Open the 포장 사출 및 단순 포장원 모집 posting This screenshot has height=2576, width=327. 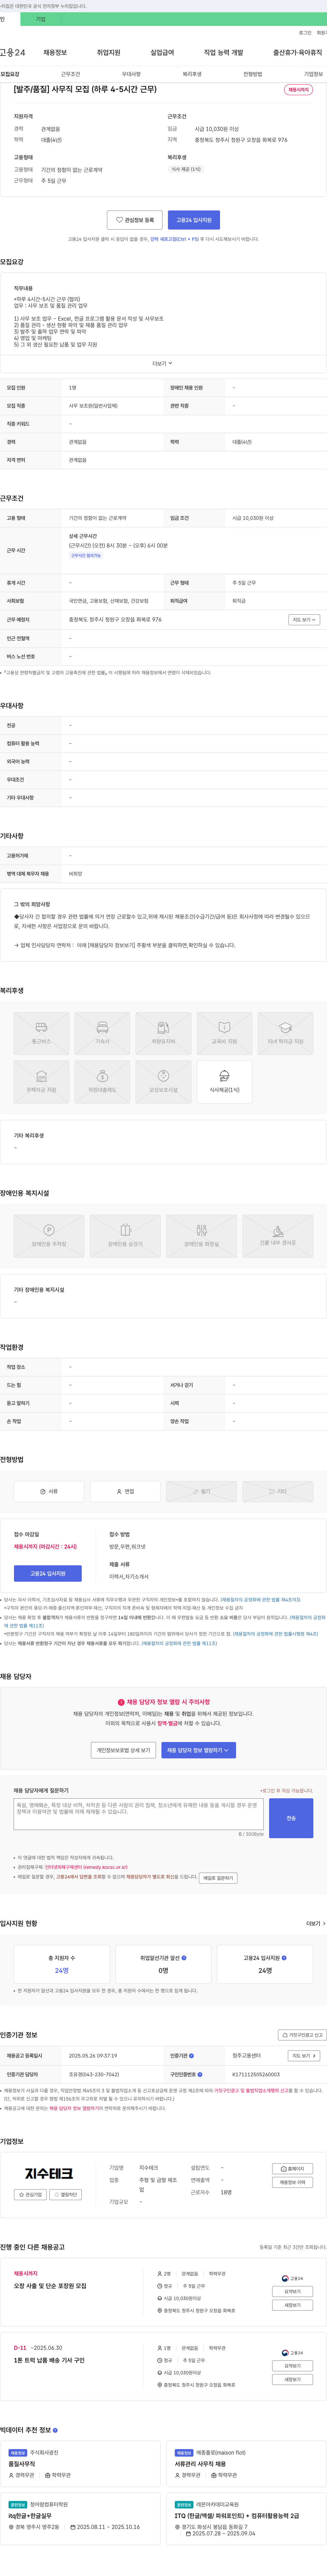click(50, 2286)
